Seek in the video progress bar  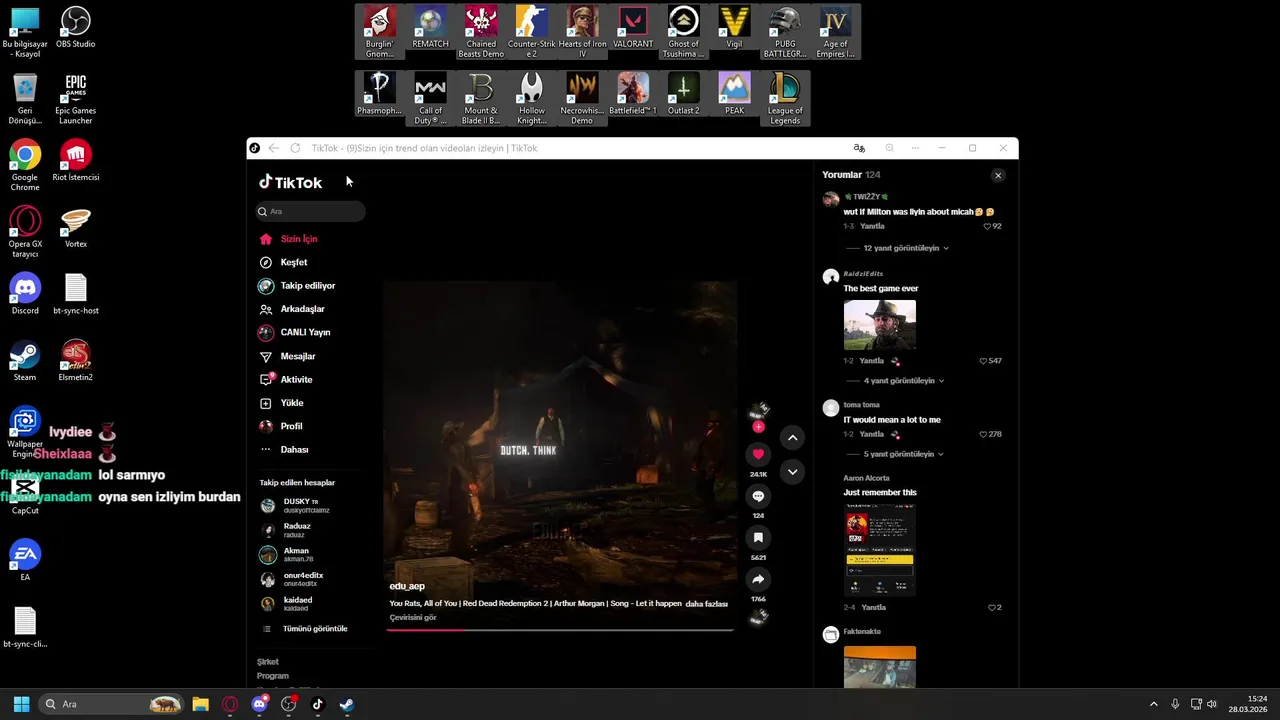(560, 630)
